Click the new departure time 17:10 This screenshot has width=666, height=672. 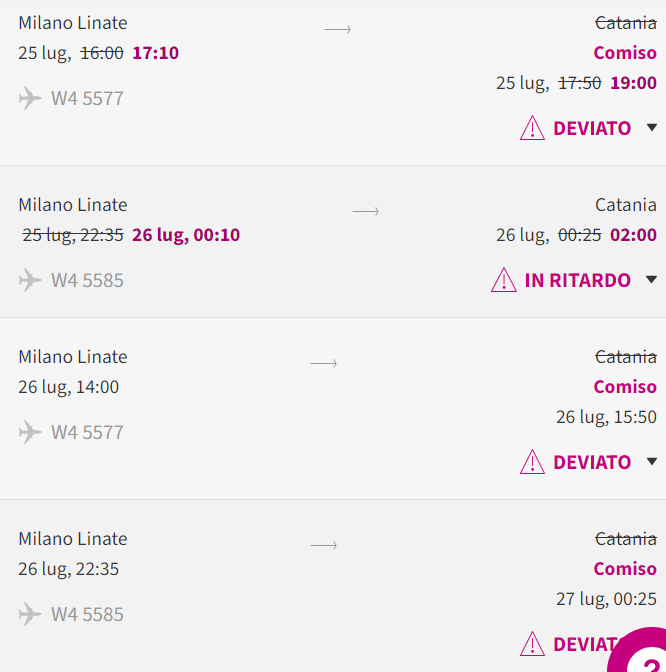(x=155, y=53)
